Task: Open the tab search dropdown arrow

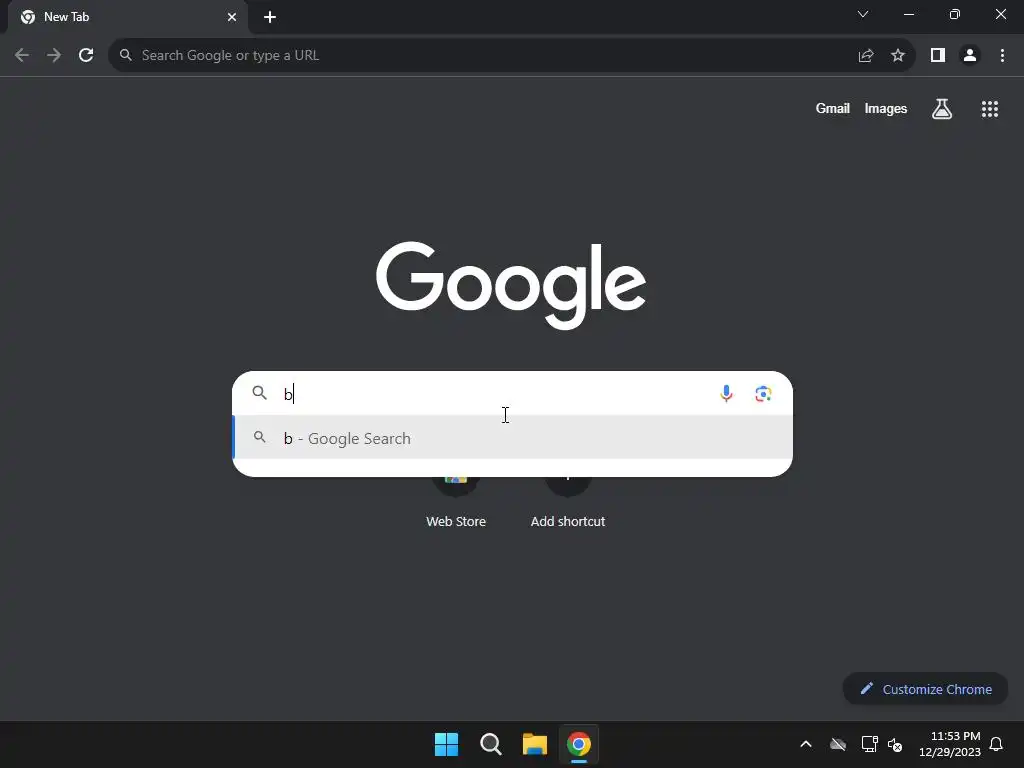Action: 863,14
